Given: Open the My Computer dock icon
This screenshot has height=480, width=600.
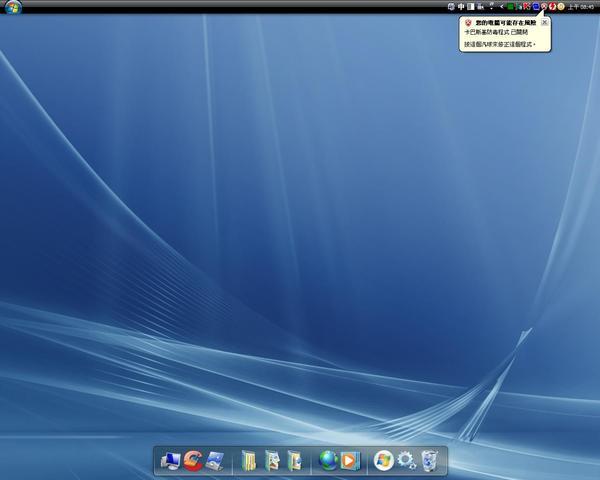Looking at the screenshot, I should tap(171, 460).
